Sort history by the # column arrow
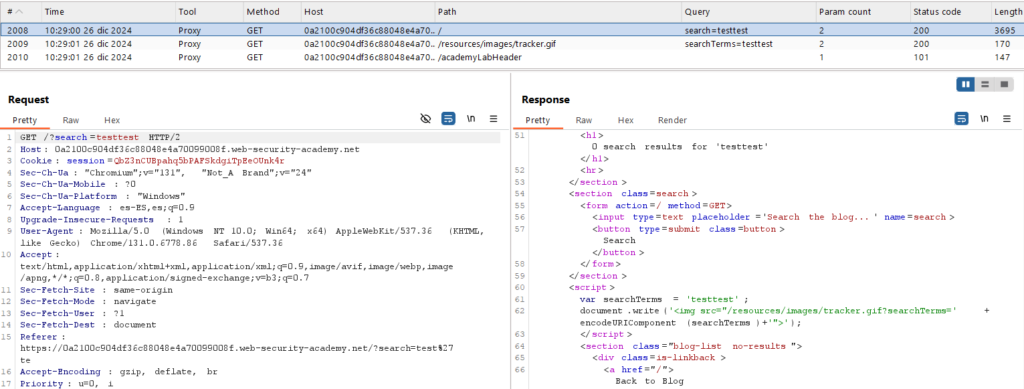 point(18,12)
